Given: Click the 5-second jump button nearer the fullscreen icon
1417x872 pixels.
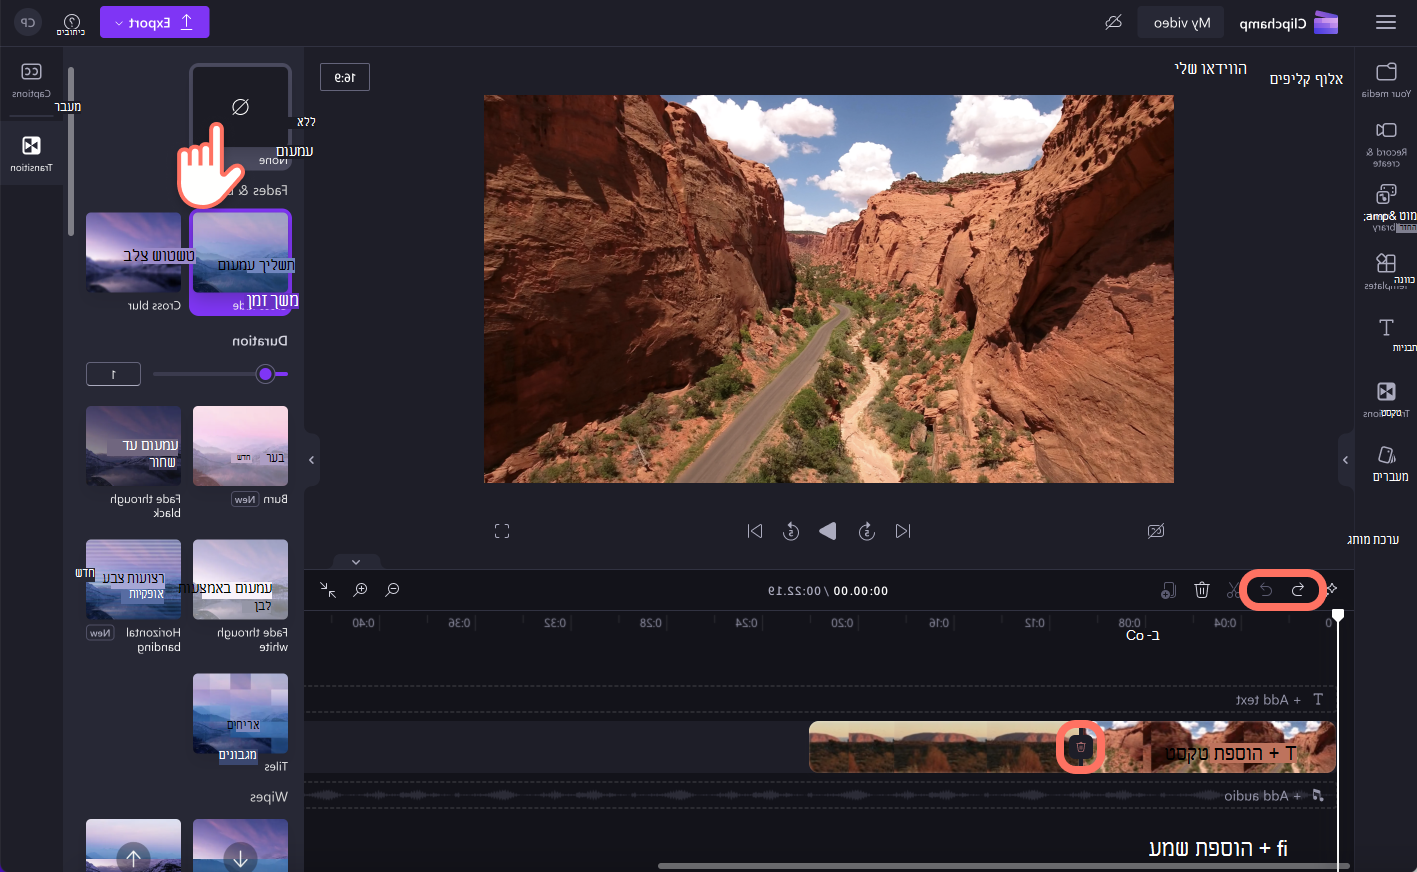Looking at the screenshot, I should pyautogui.click(x=791, y=531).
